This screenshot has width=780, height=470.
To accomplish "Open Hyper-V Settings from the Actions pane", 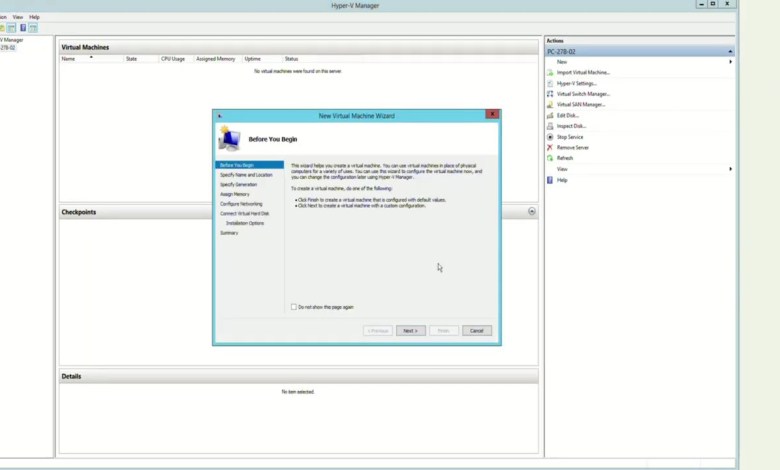I will tap(576, 84).
